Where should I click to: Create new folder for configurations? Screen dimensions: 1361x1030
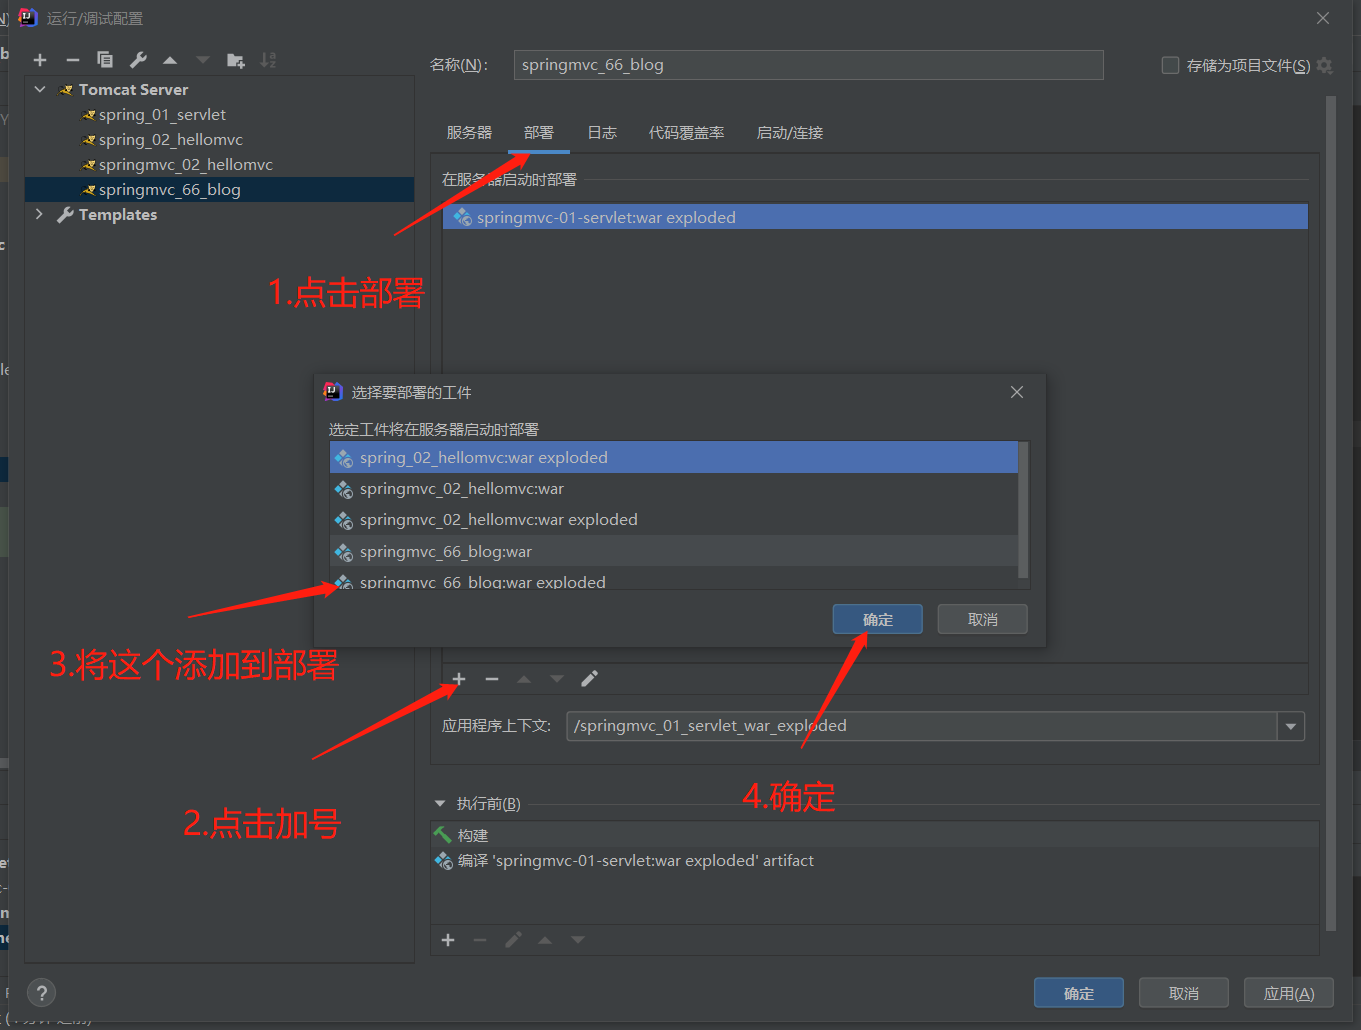[236, 60]
